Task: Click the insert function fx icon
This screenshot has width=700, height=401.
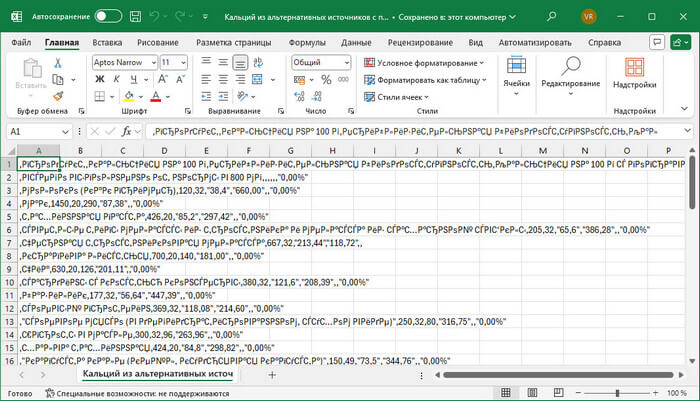Action: tap(127, 131)
